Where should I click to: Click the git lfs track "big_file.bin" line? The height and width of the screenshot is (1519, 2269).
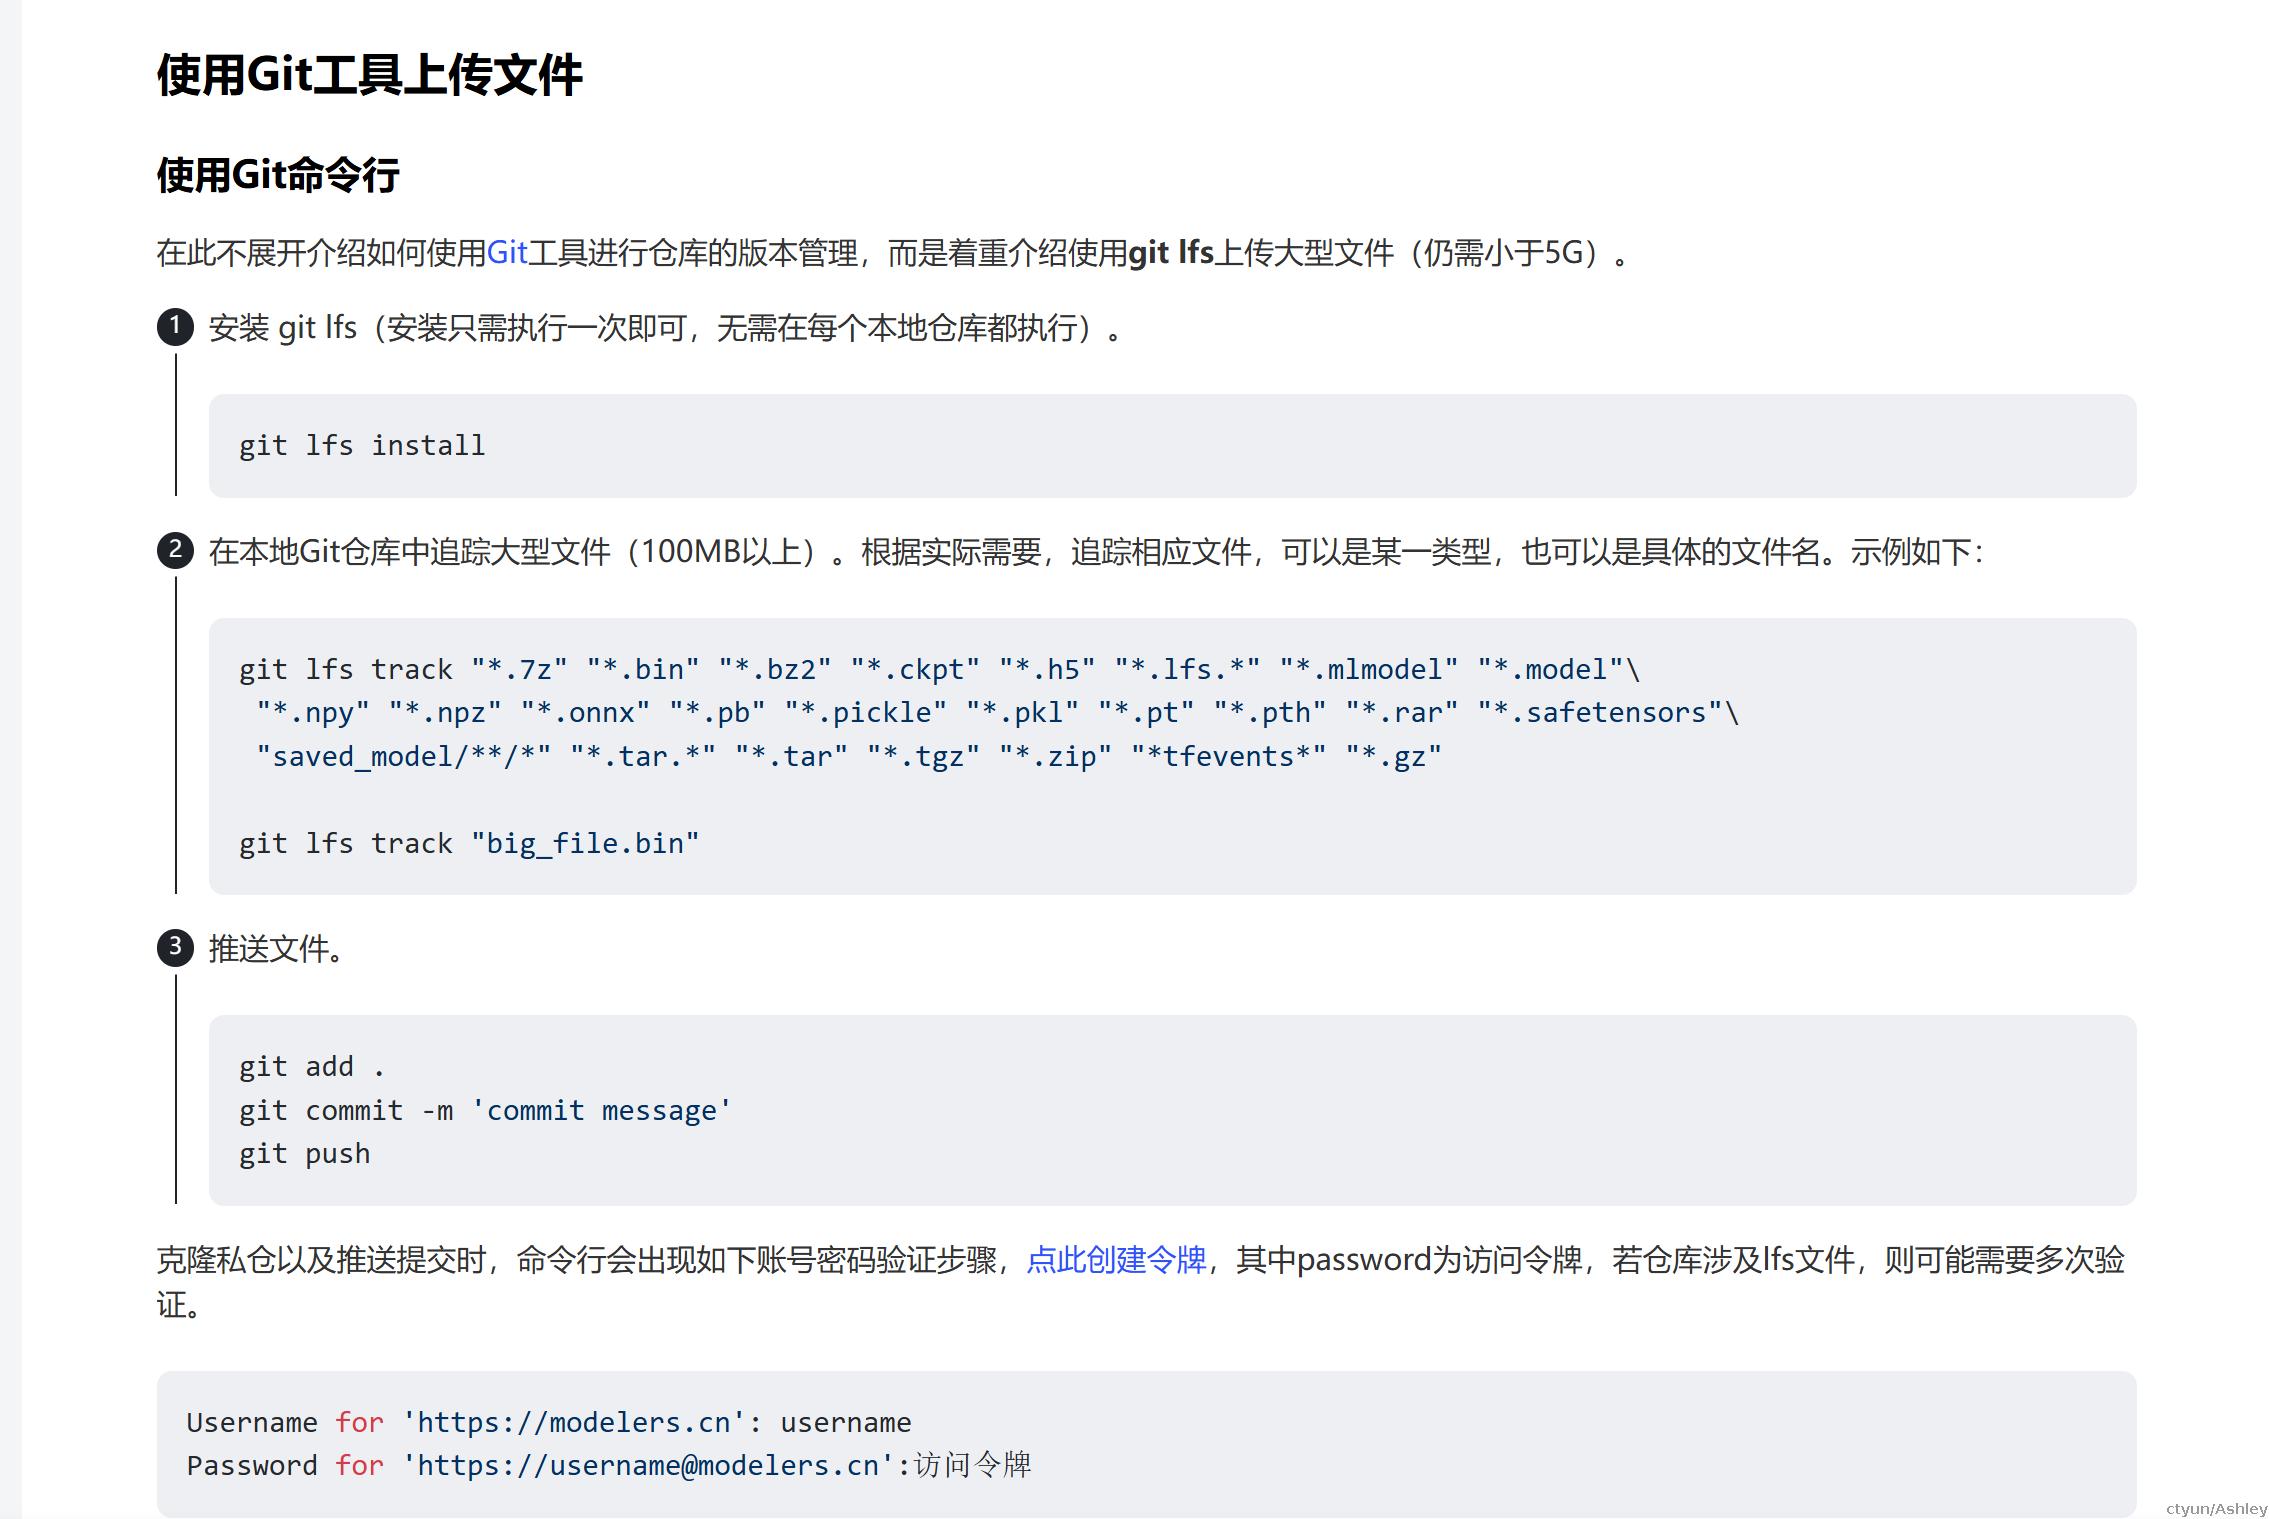(x=469, y=844)
